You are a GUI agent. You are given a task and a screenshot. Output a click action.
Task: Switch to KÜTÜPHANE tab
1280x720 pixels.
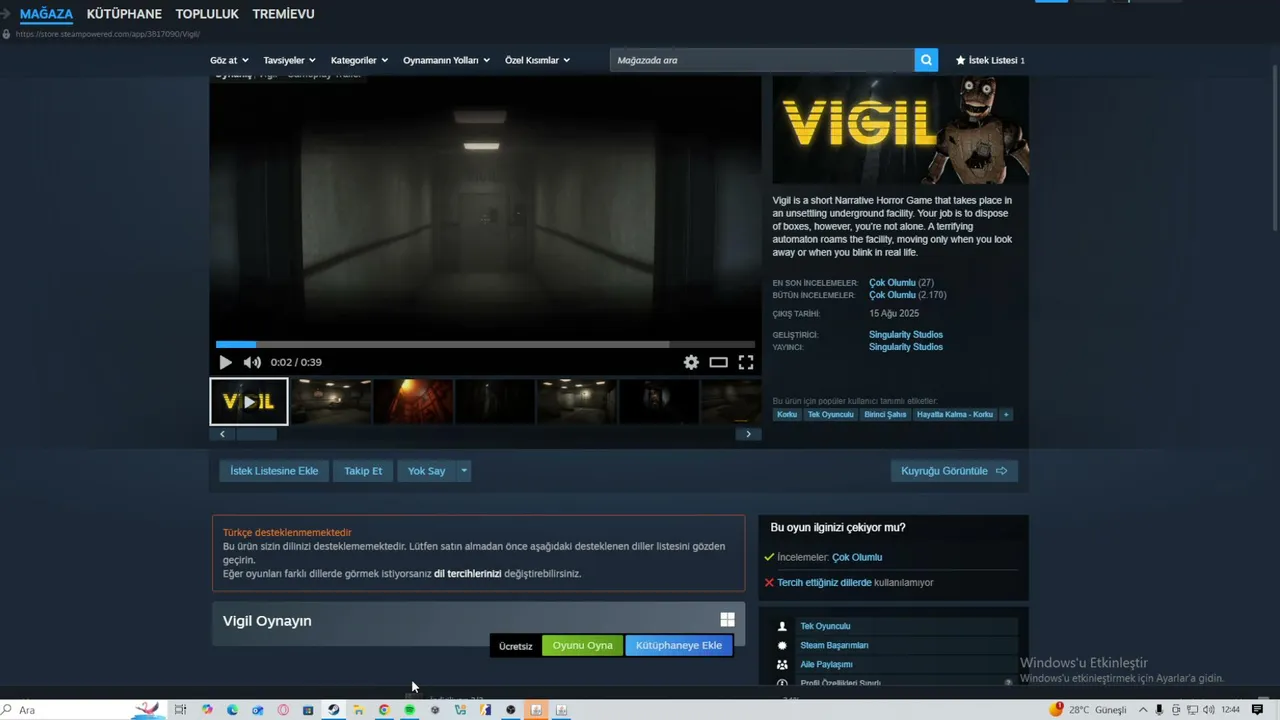pyautogui.click(x=124, y=14)
